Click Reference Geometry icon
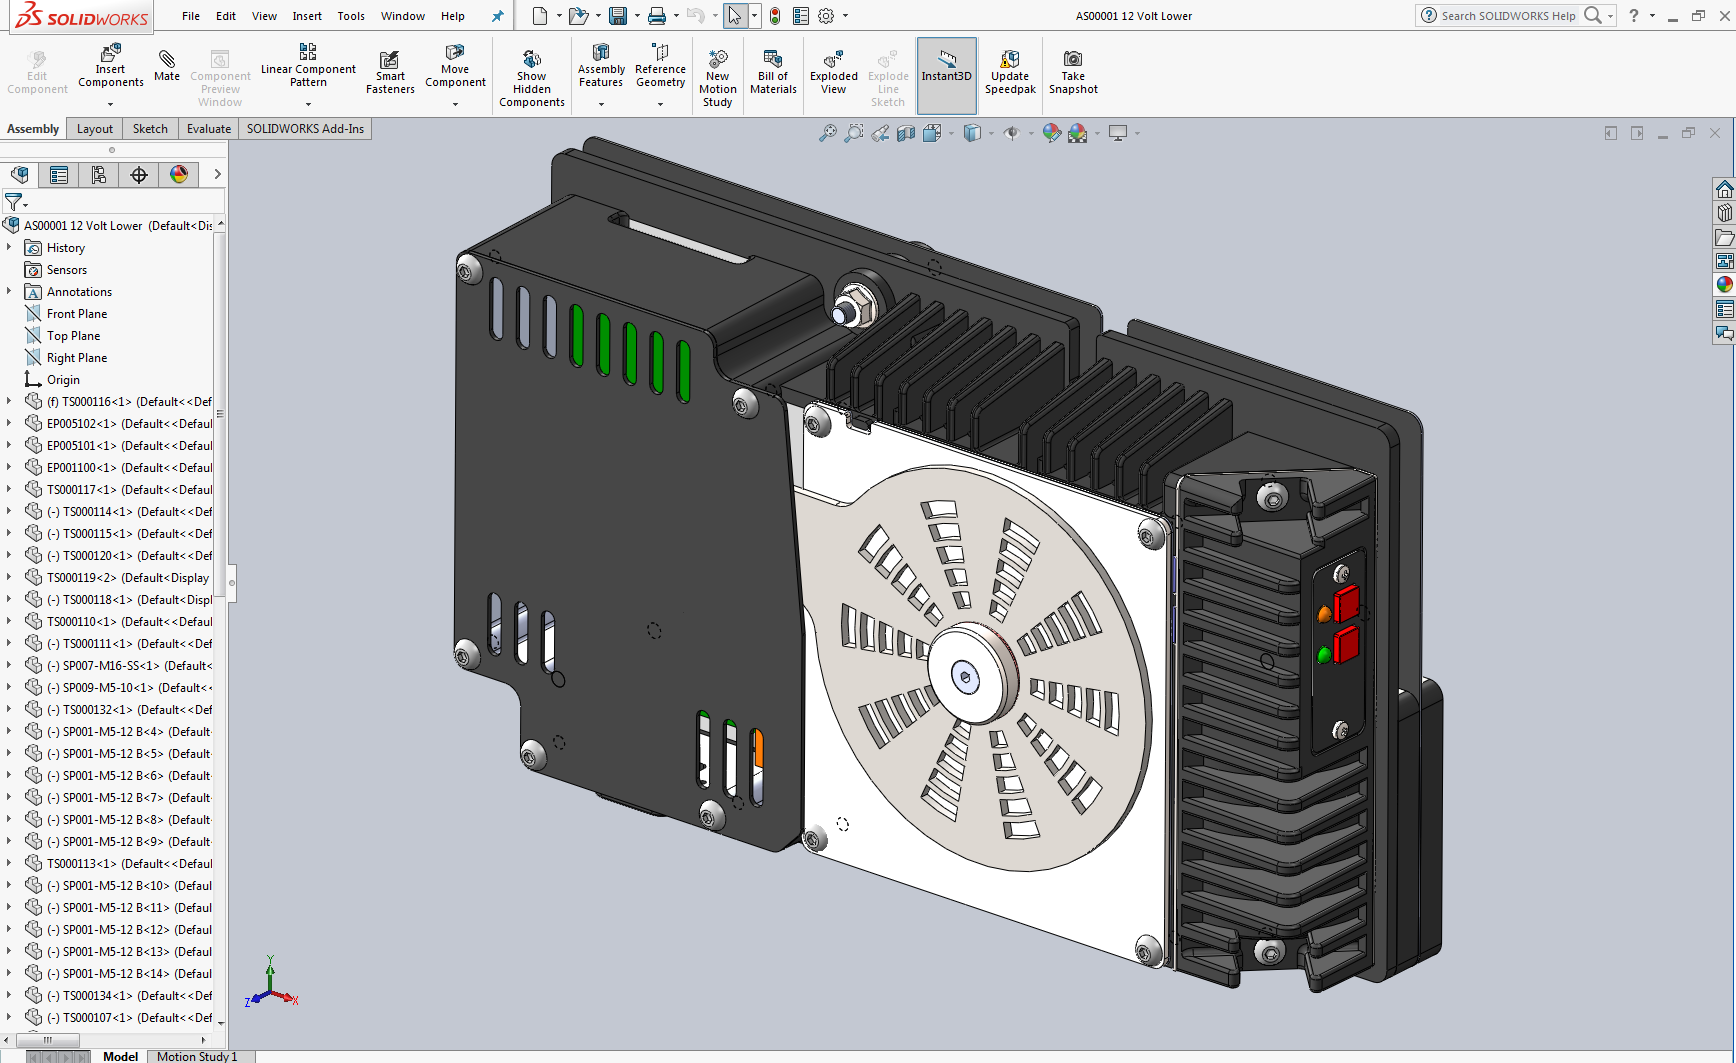Viewport: 1736px width, 1063px height. [660, 66]
